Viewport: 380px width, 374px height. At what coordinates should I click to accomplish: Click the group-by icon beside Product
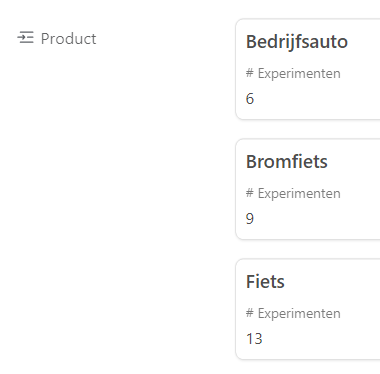[x=26, y=37]
